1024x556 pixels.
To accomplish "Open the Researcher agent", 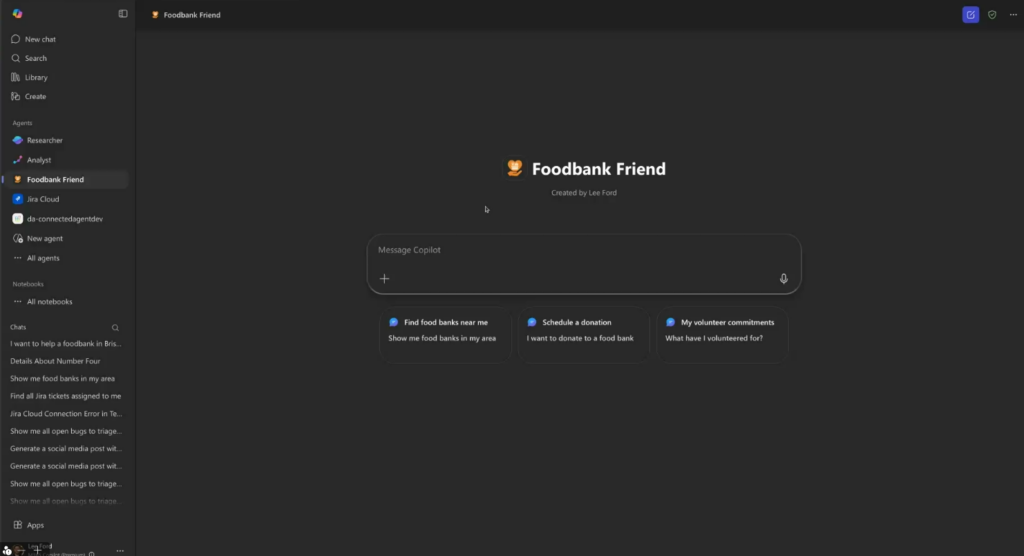I will click(x=45, y=141).
